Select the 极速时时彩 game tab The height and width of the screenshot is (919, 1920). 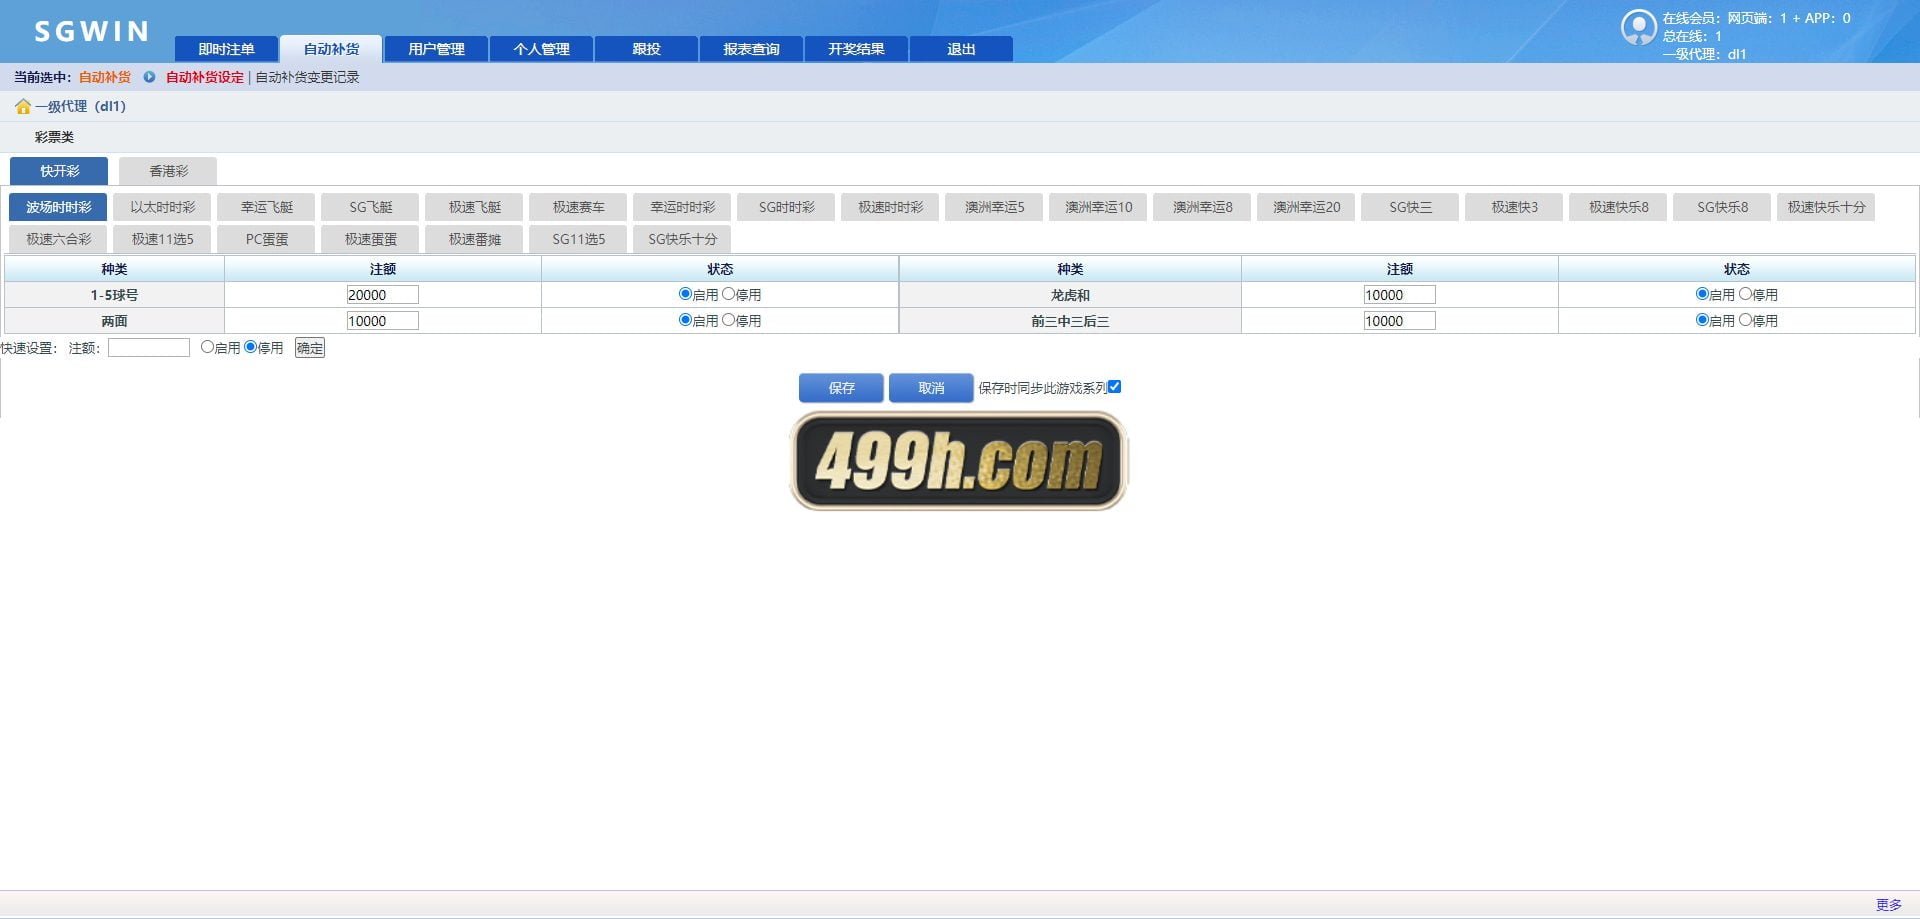890,207
